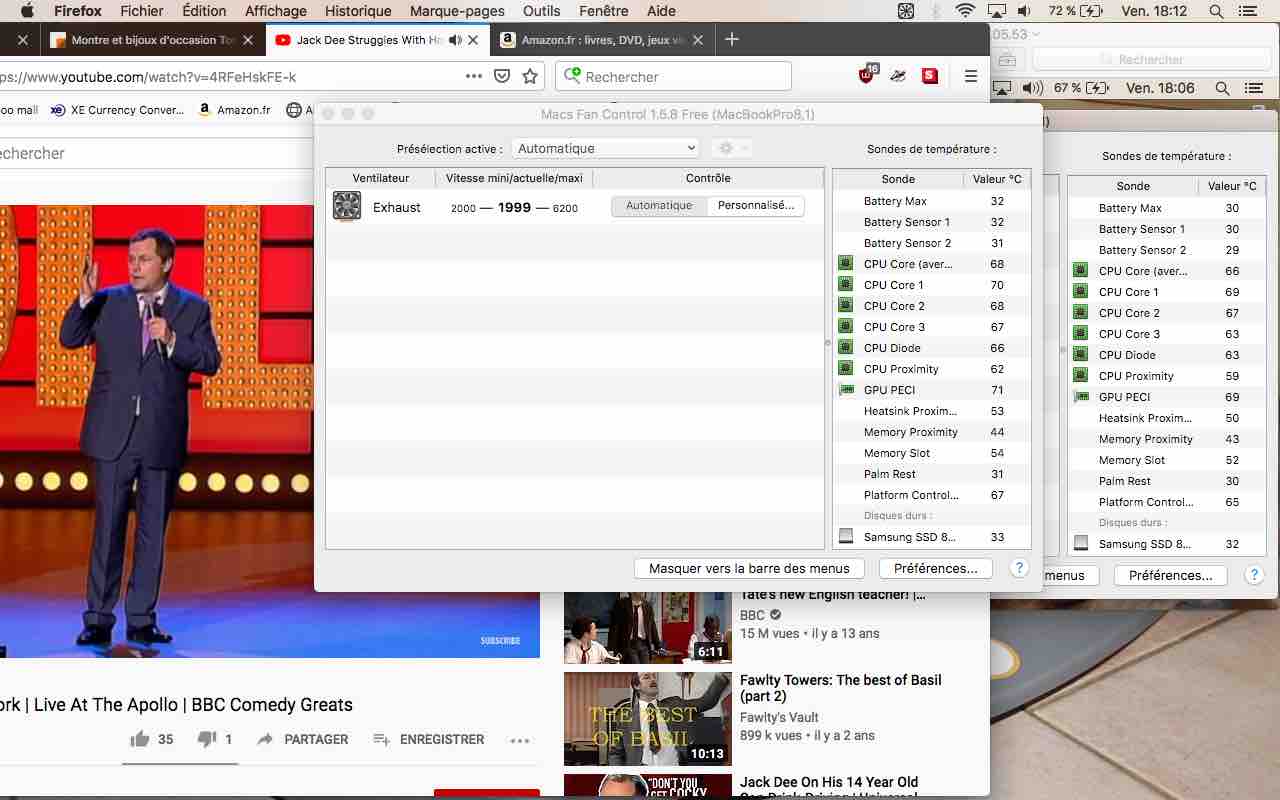Click the BBC channel name

coord(752,615)
